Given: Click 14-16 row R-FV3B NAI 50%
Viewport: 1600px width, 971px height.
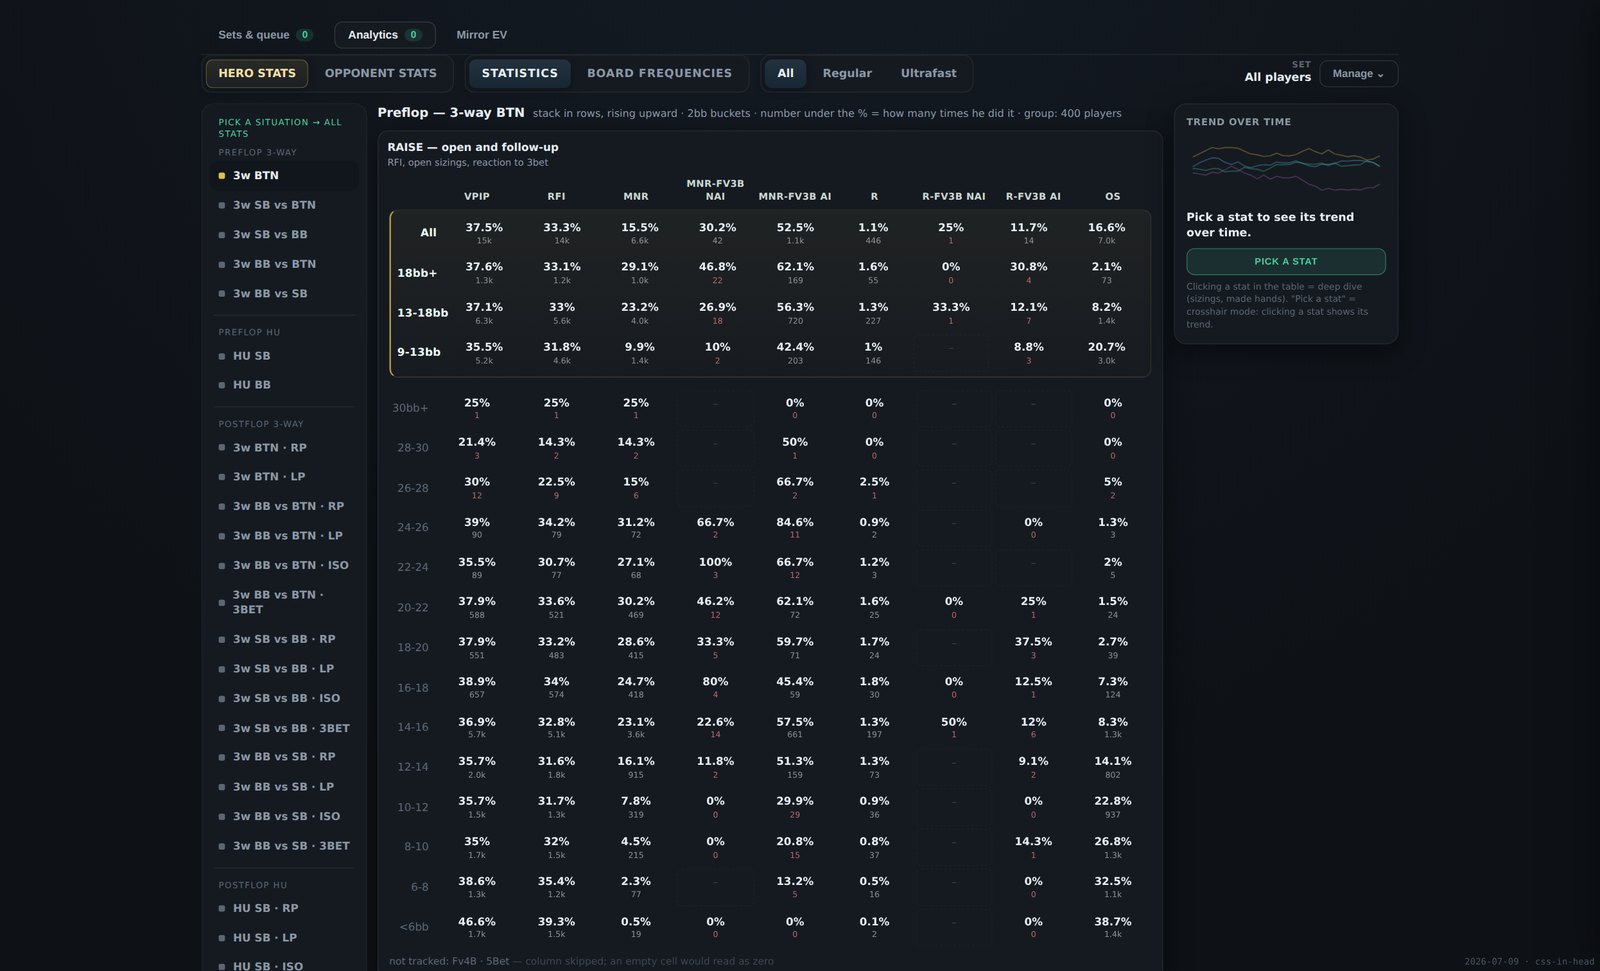Looking at the screenshot, I should pyautogui.click(x=954, y=727).
